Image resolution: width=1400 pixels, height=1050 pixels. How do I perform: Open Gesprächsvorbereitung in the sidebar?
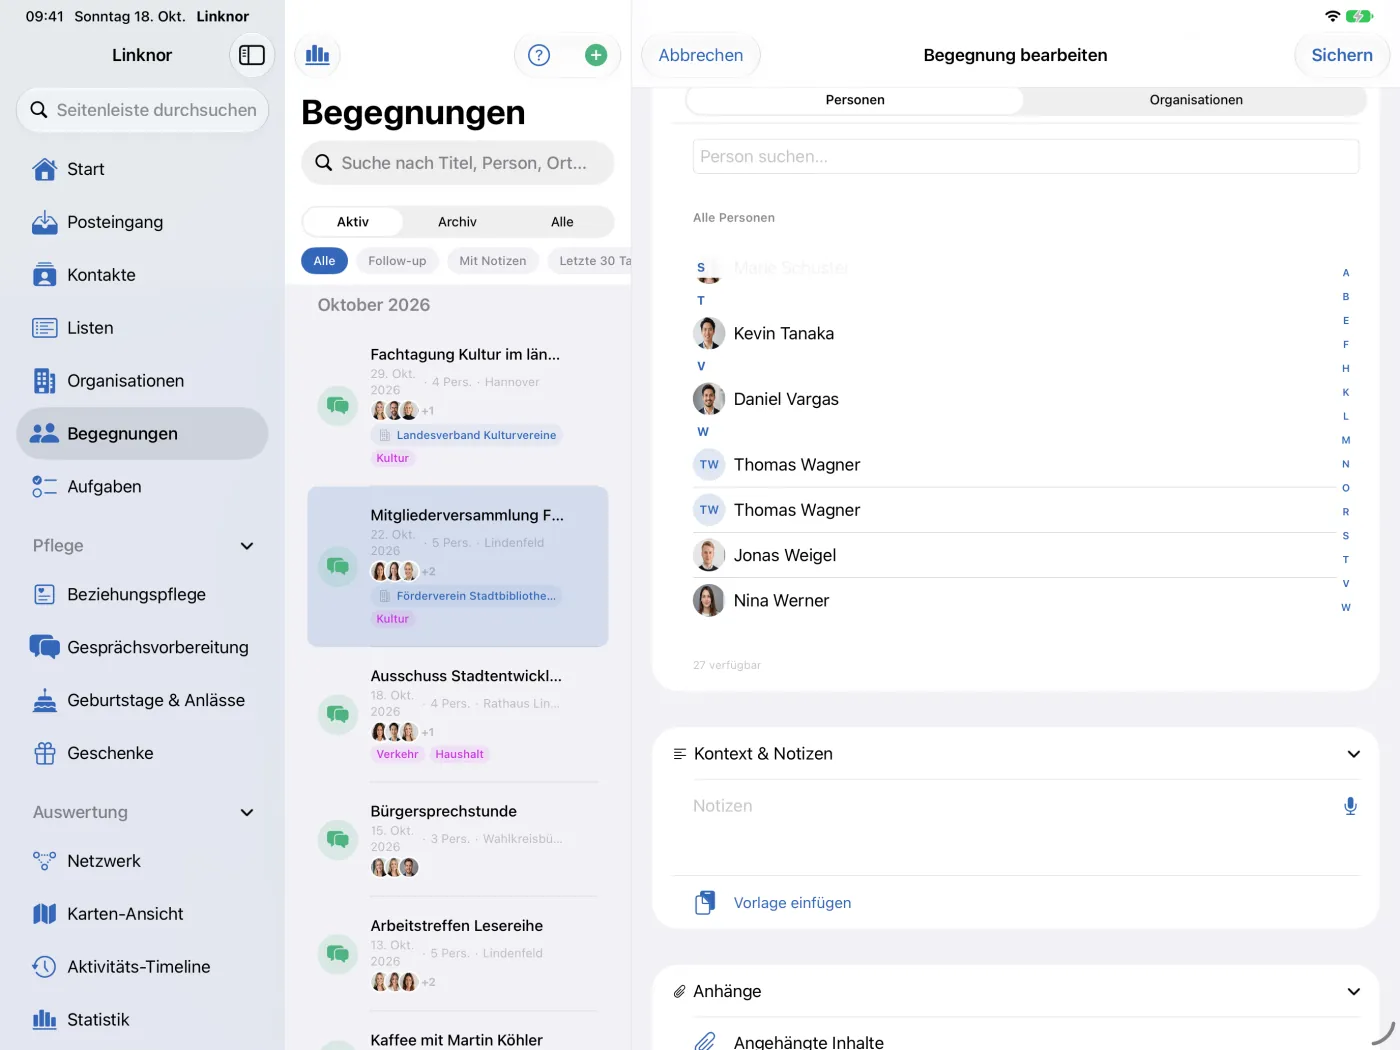pyautogui.click(x=142, y=647)
